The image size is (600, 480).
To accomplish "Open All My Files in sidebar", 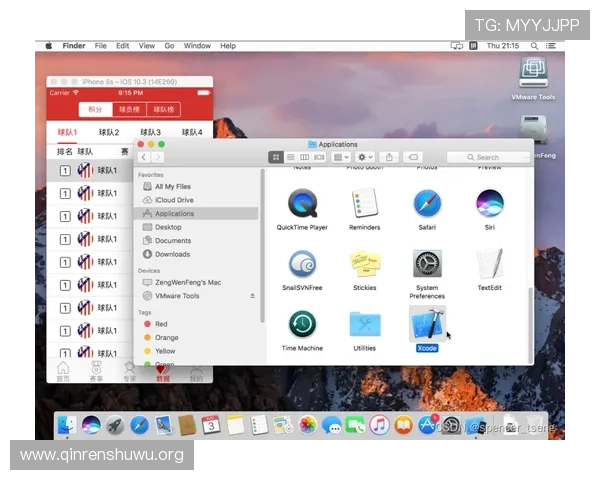I will tap(196, 187).
